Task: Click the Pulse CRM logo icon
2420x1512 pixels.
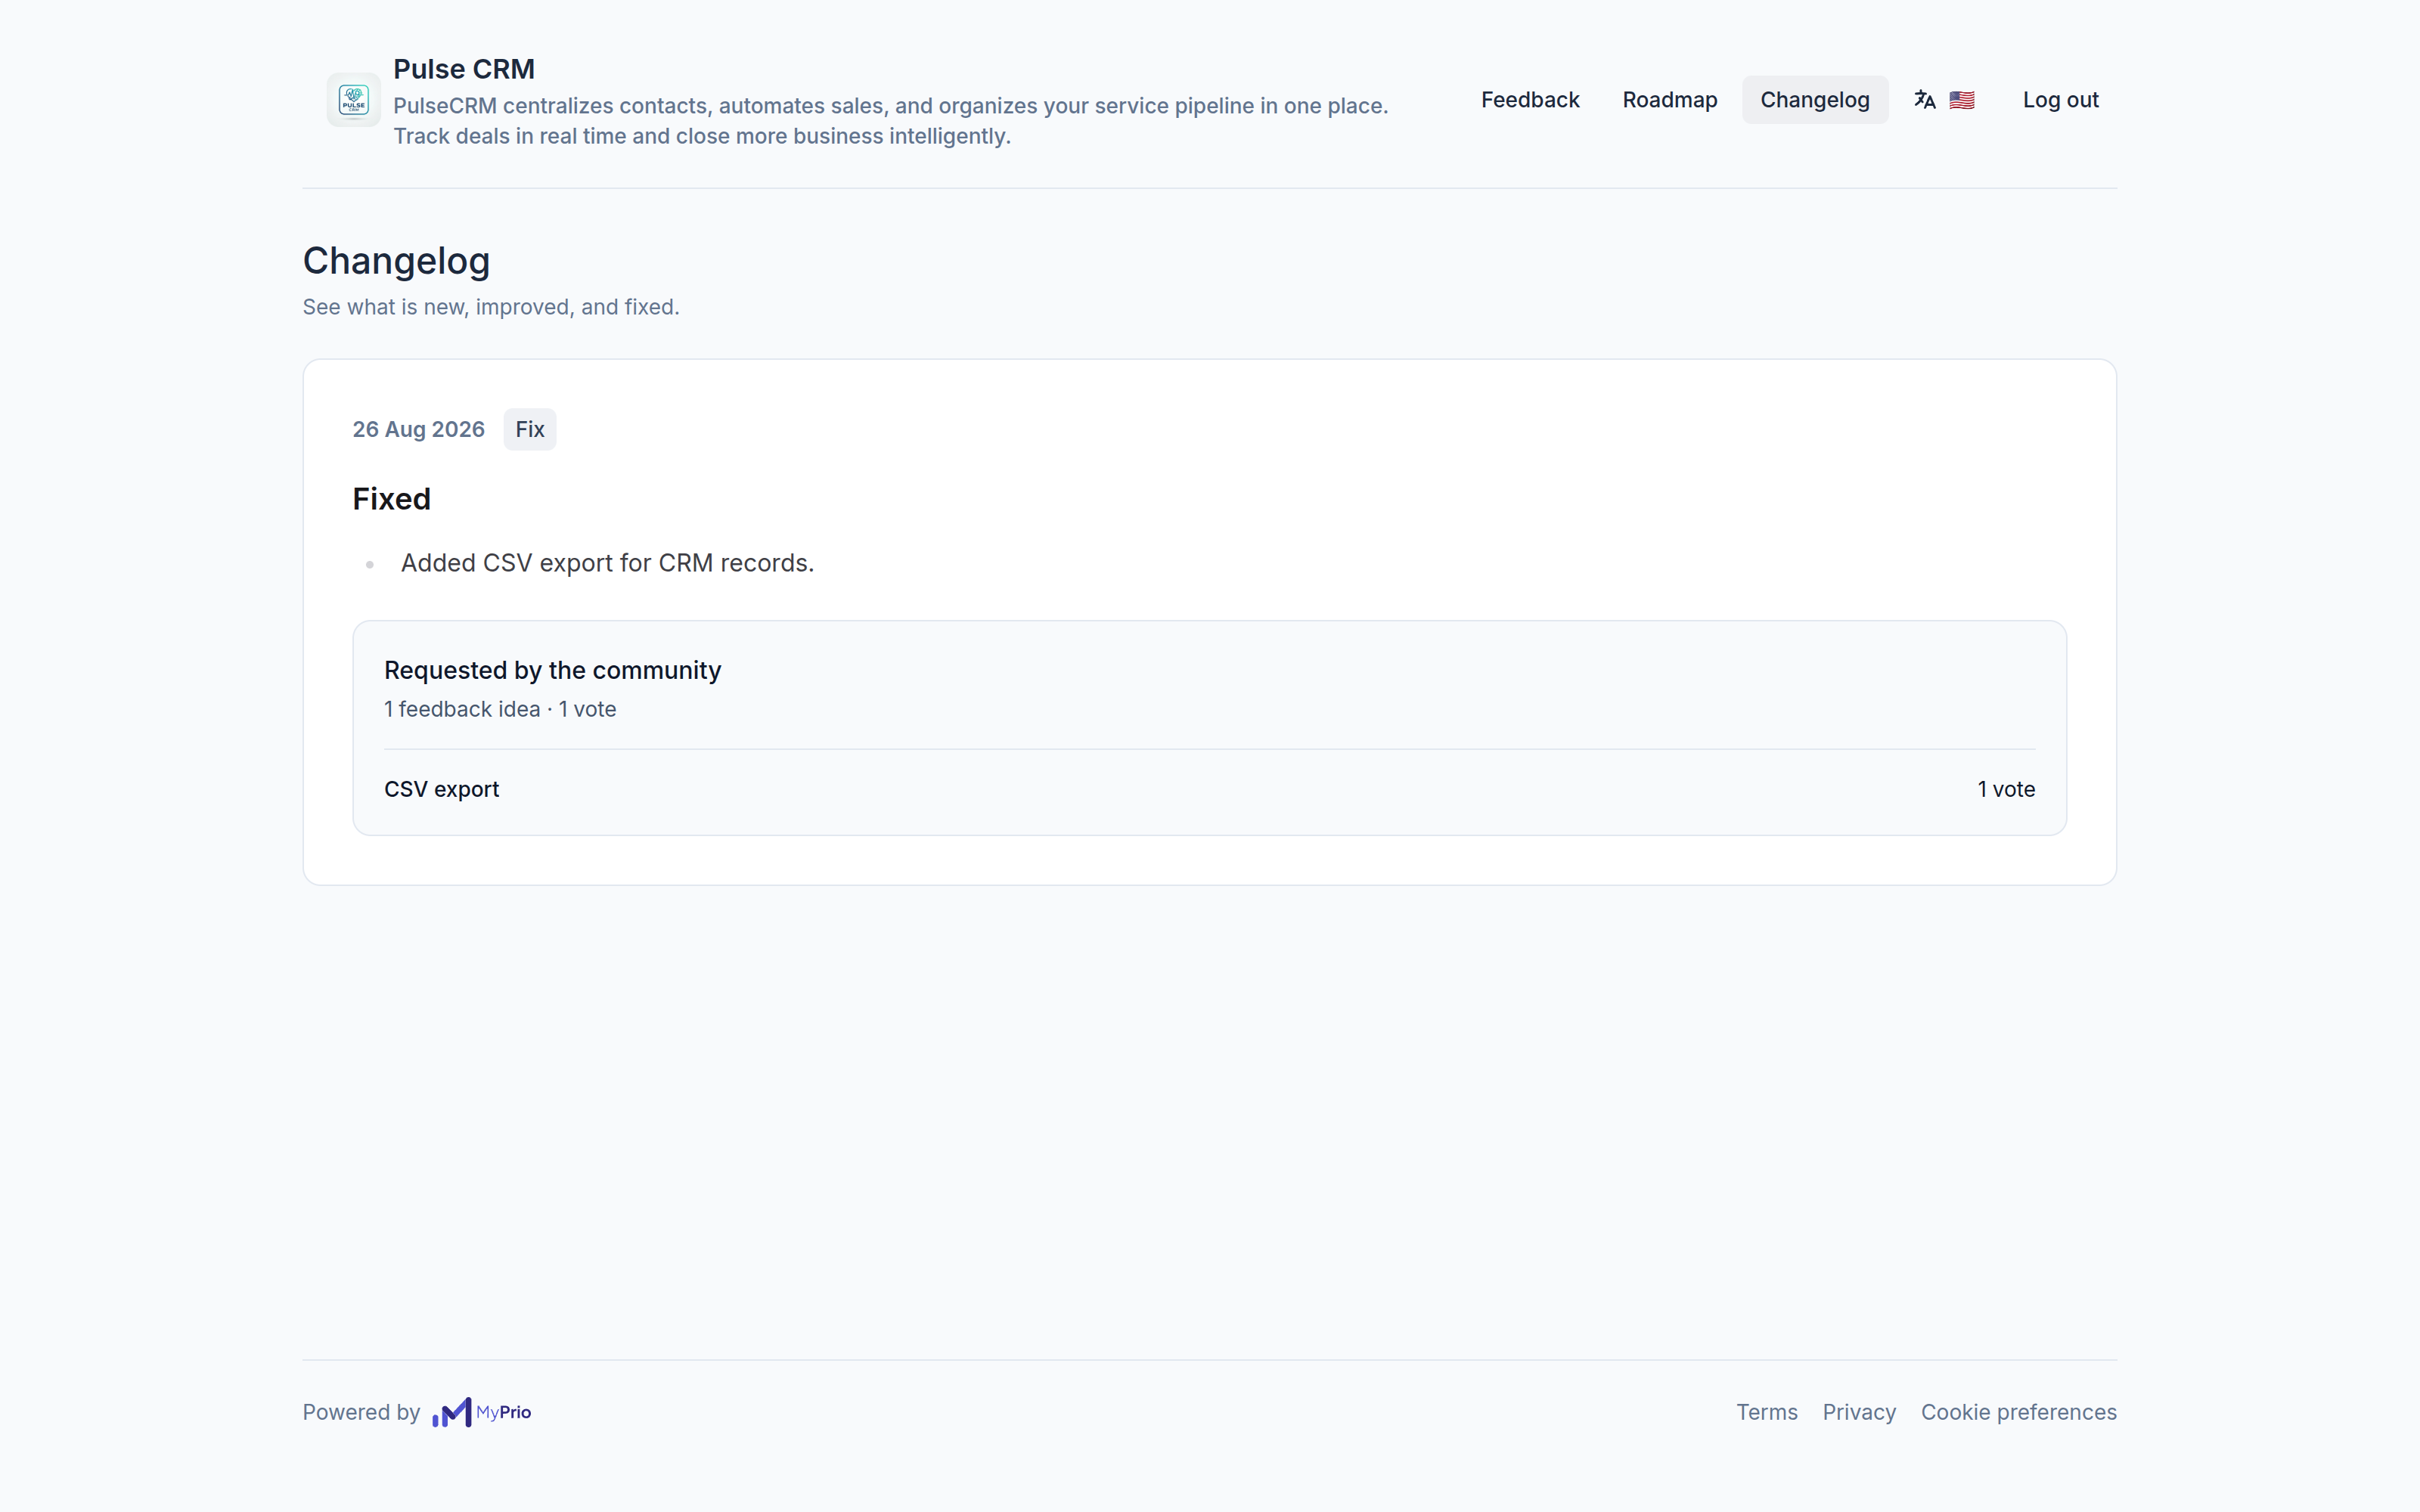Action: tap(353, 100)
